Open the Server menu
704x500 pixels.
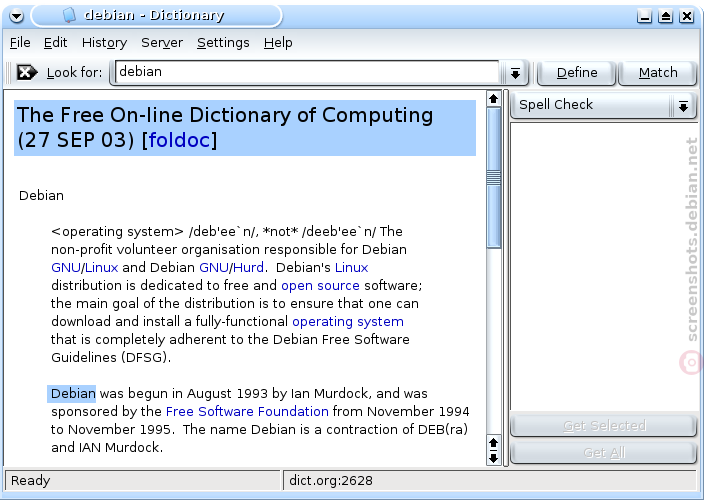click(162, 43)
